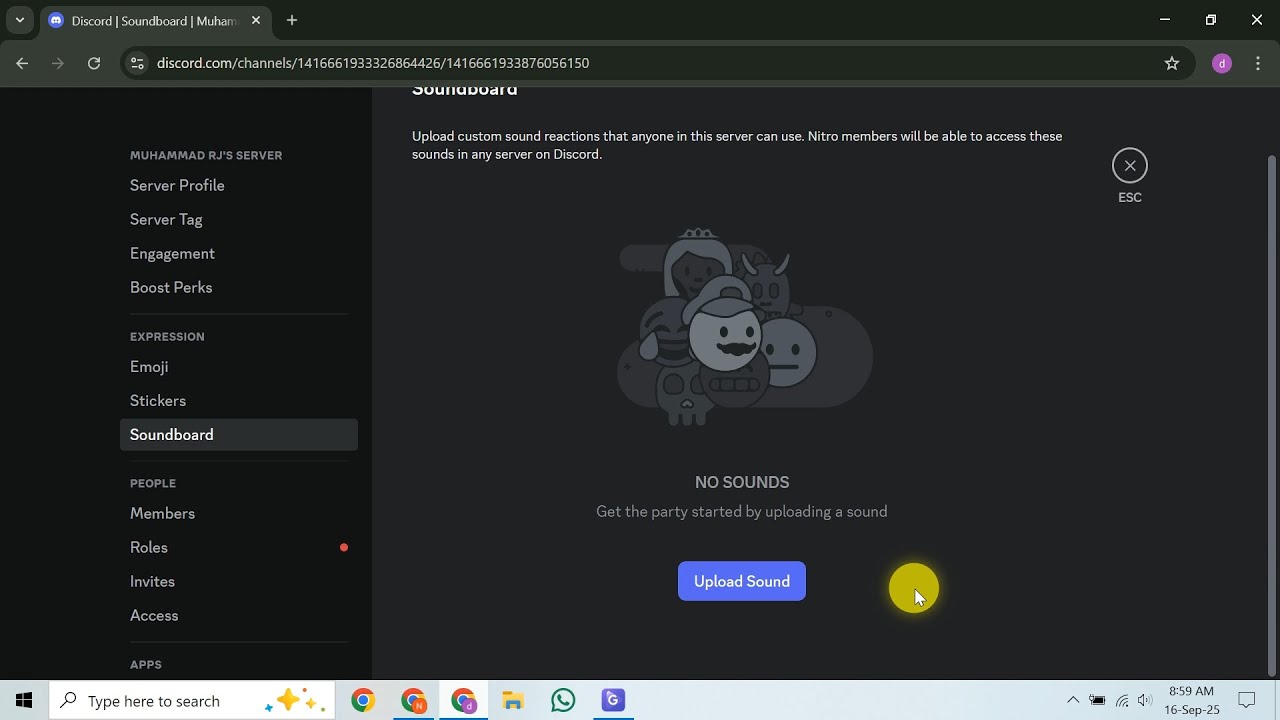The width and height of the screenshot is (1280, 720).
Task: Open the first Chrome taskbar icon
Action: [363, 701]
